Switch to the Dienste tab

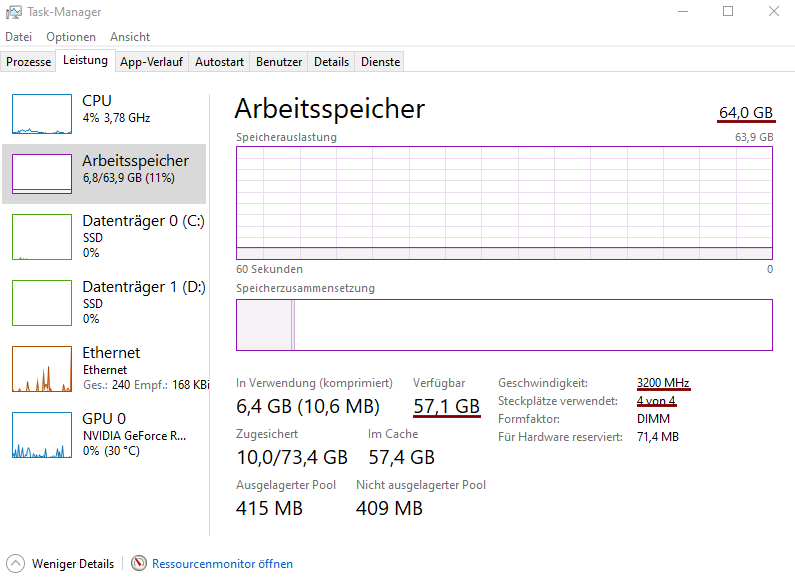point(380,62)
